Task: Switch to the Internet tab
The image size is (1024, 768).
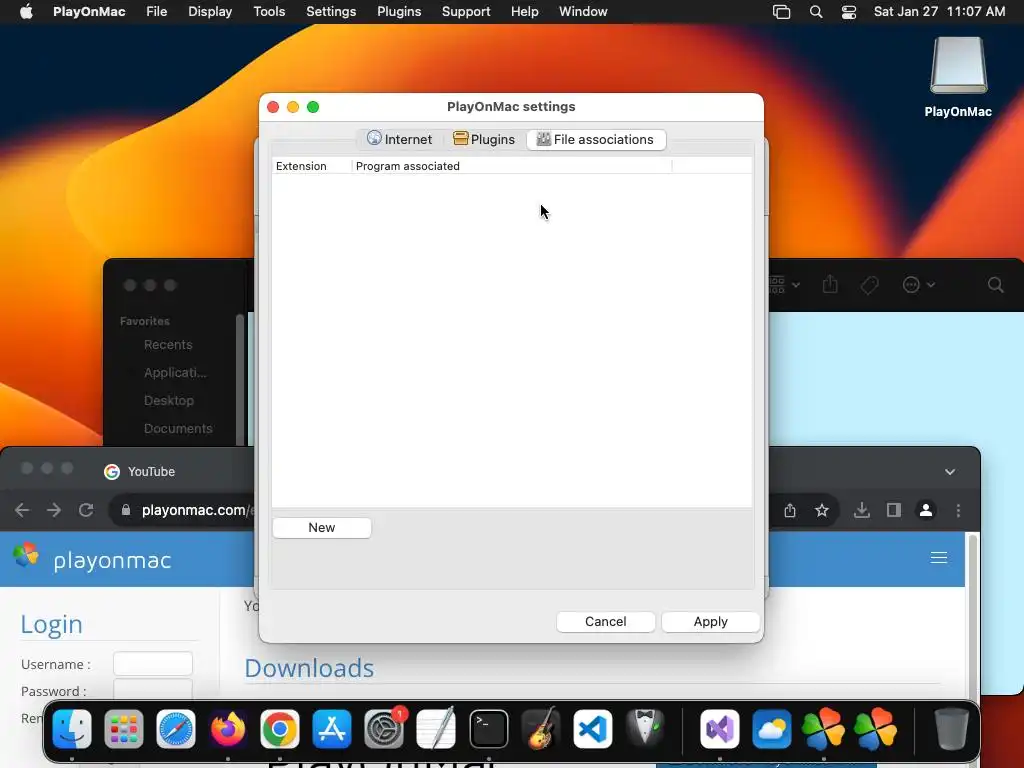Action: pyautogui.click(x=400, y=139)
